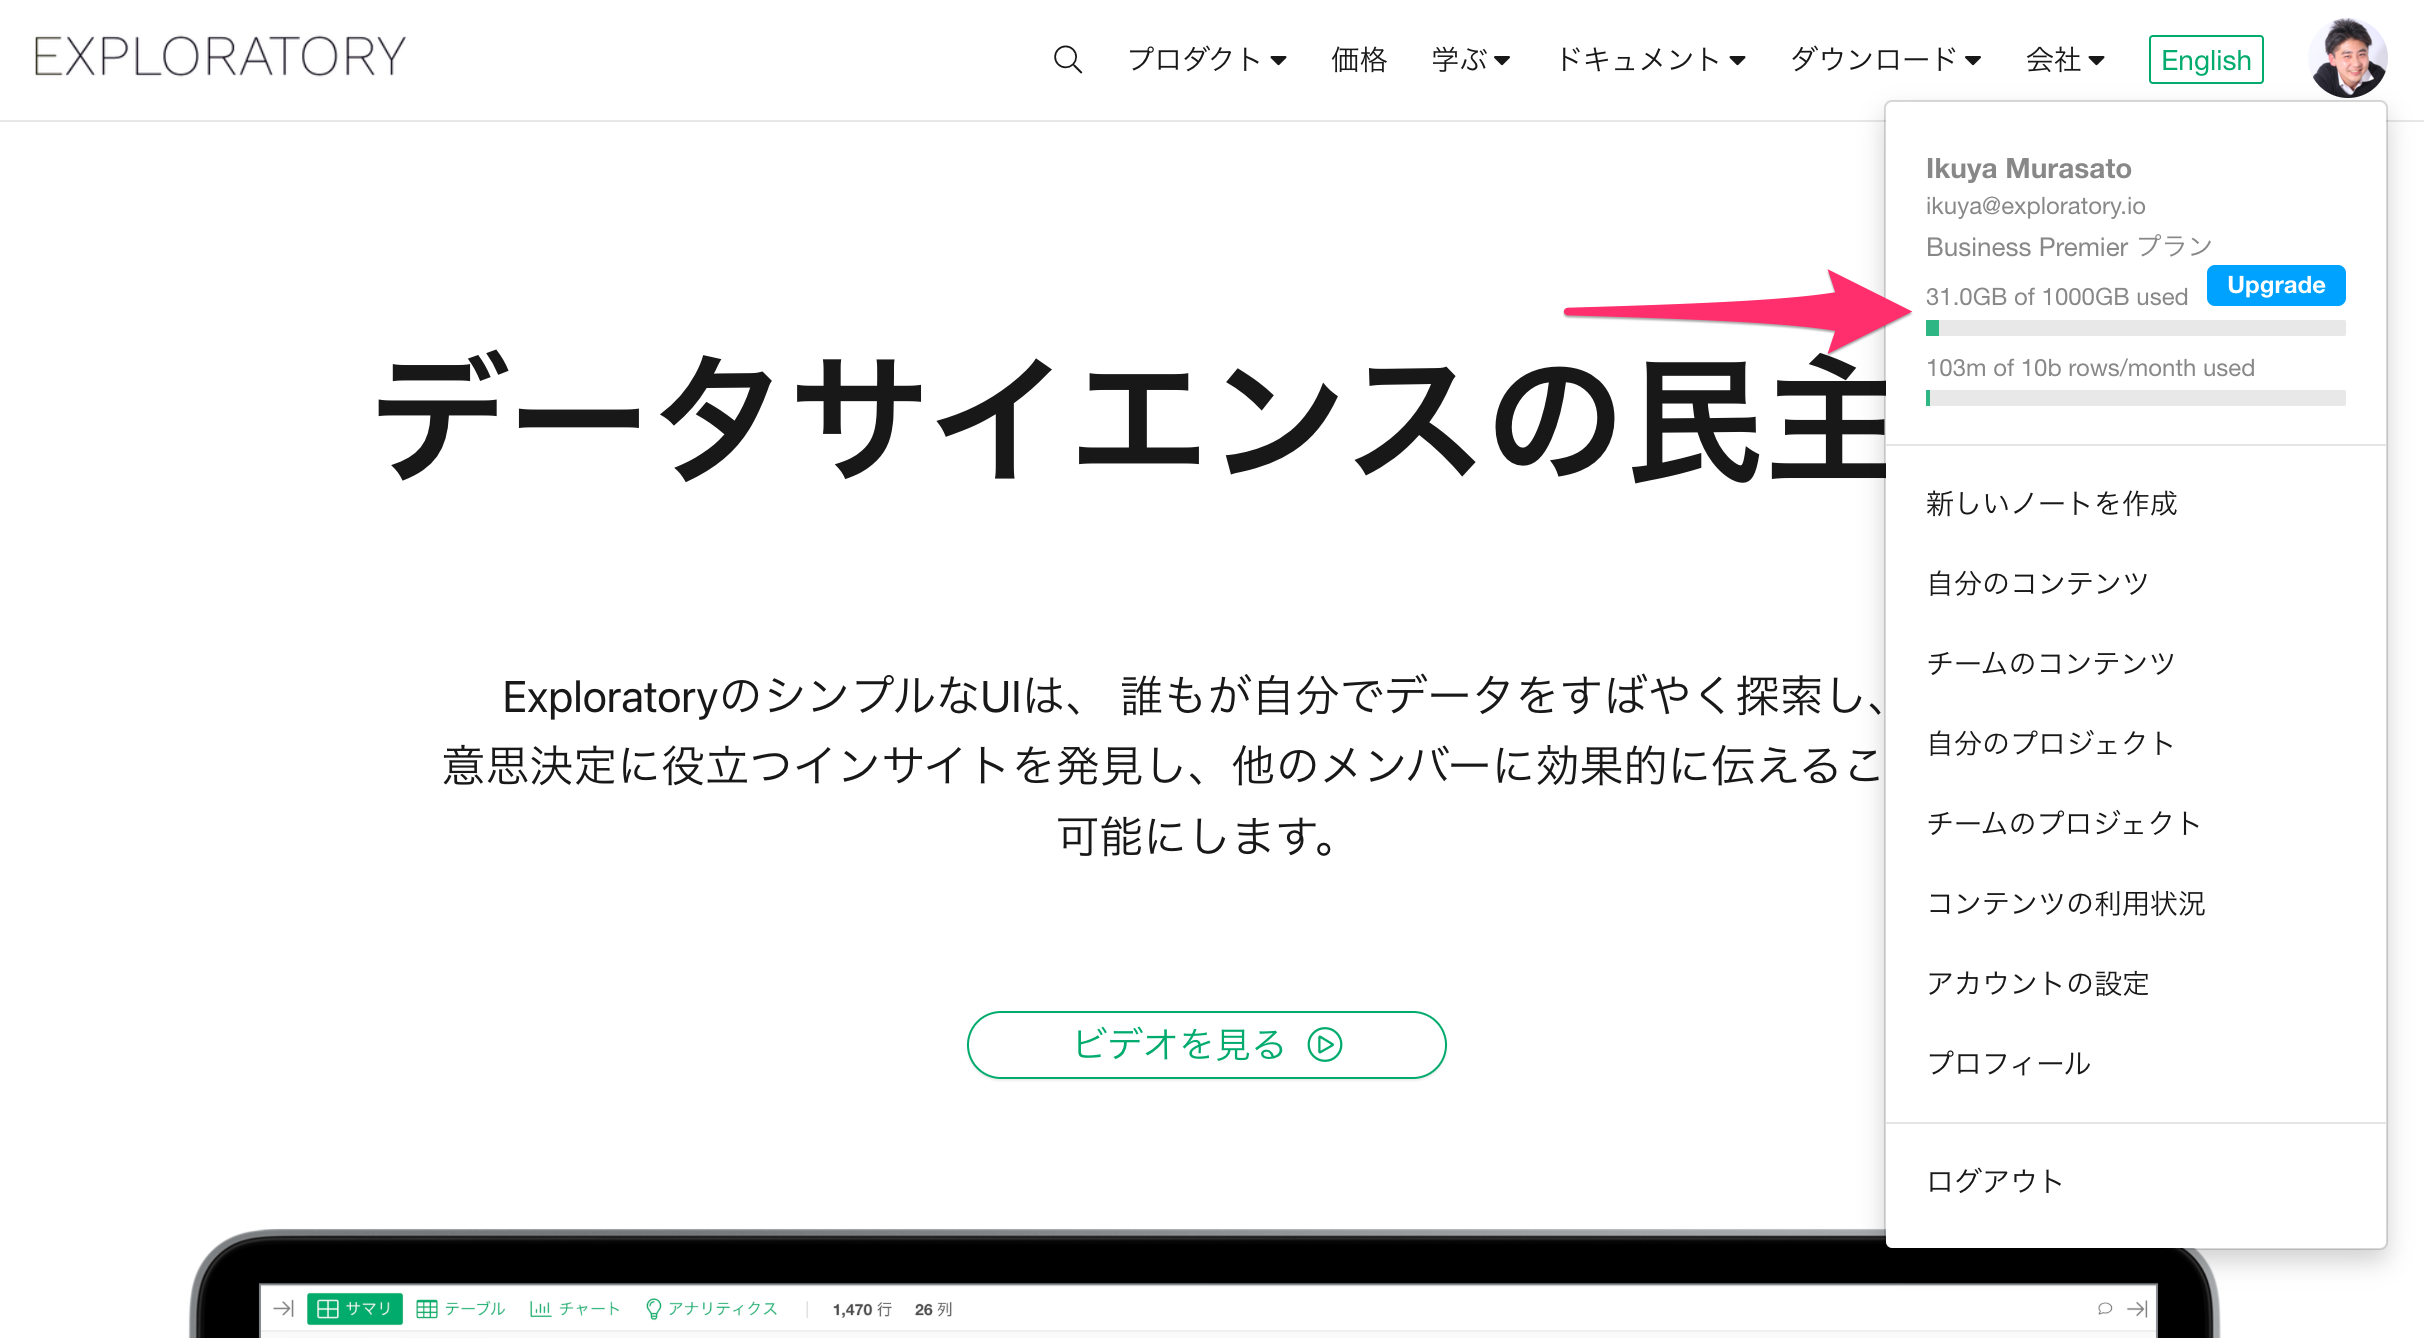The image size is (2424, 1338).
Task: Click the user name Ikuya Murasato
Action: click(2028, 168)
